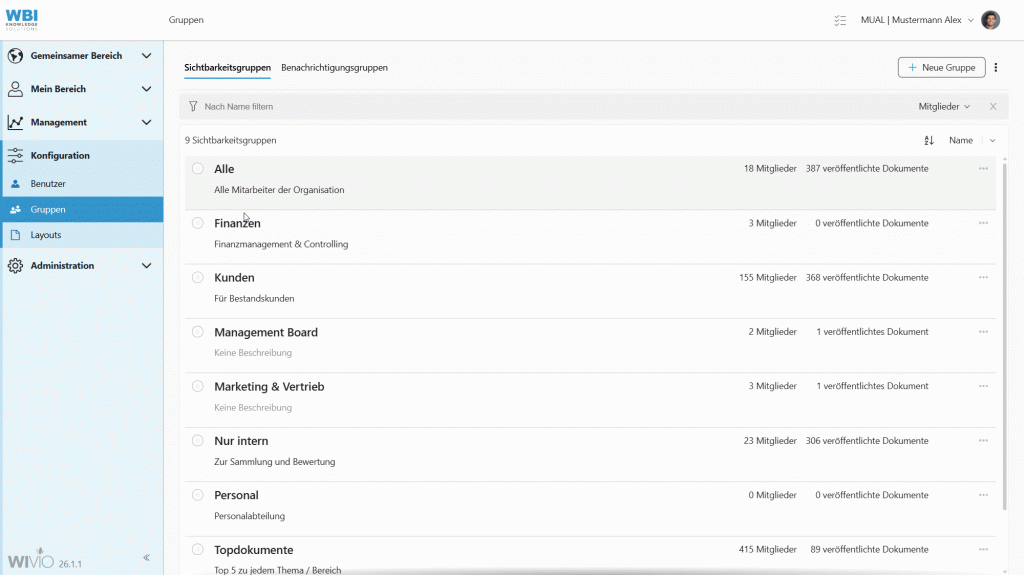Collapse the sidebar with double-chevron icon
Image resolution: width=1024 pixels, height=575 pixels.
point(146,557)
